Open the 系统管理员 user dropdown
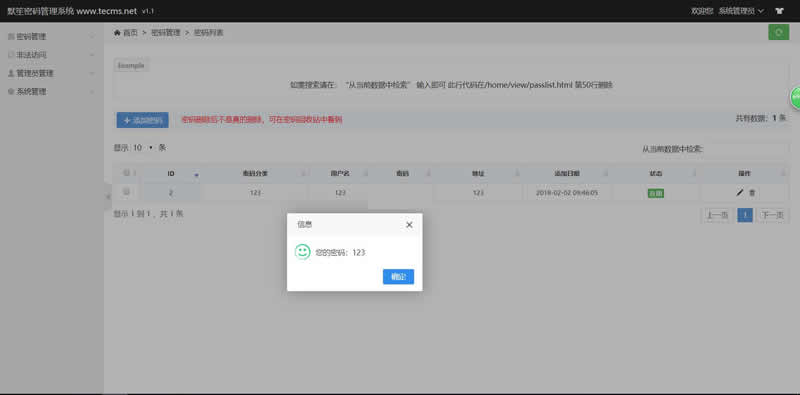Viewport: 800px width, 395px height. coord(741,11)
